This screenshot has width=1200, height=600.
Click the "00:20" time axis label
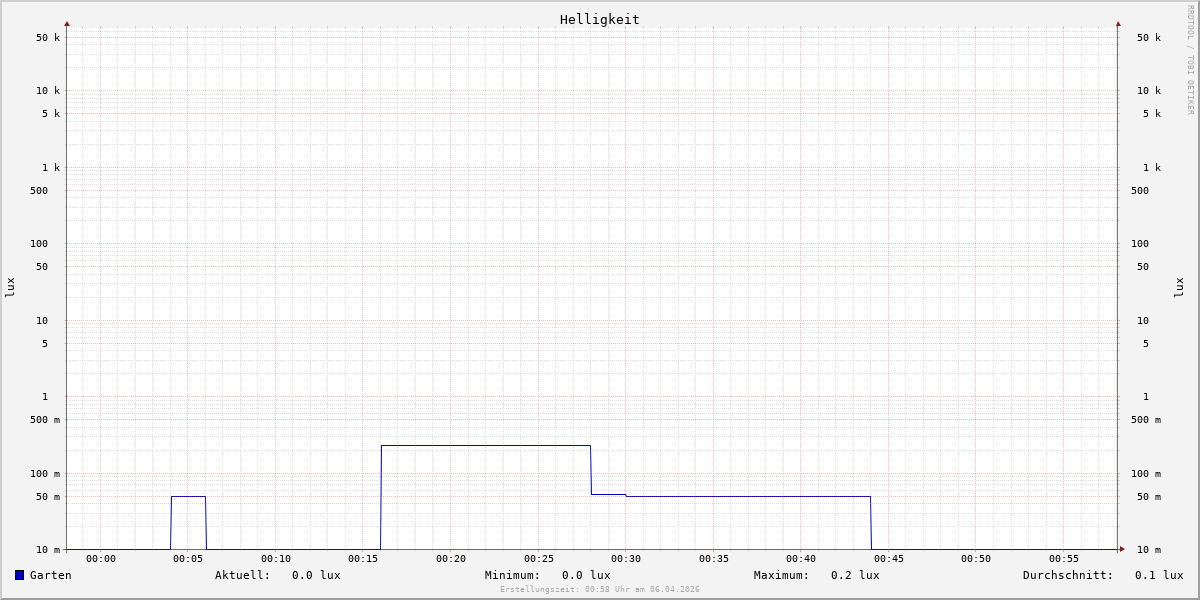[451, 559]
